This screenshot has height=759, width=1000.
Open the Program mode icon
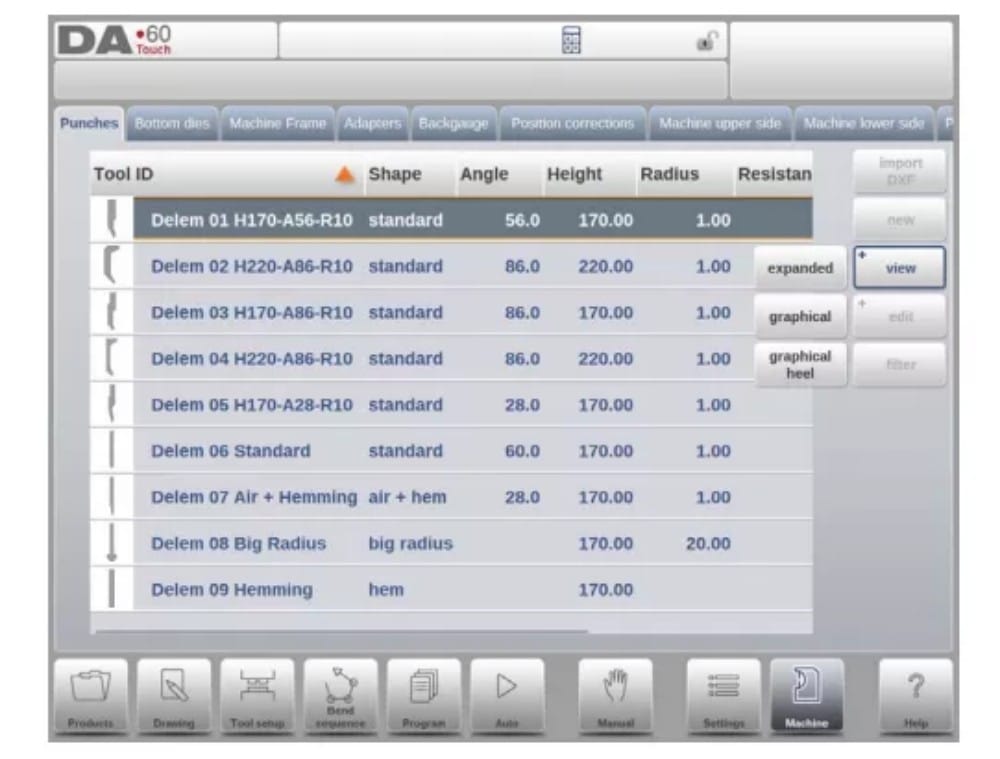(423, 696)
